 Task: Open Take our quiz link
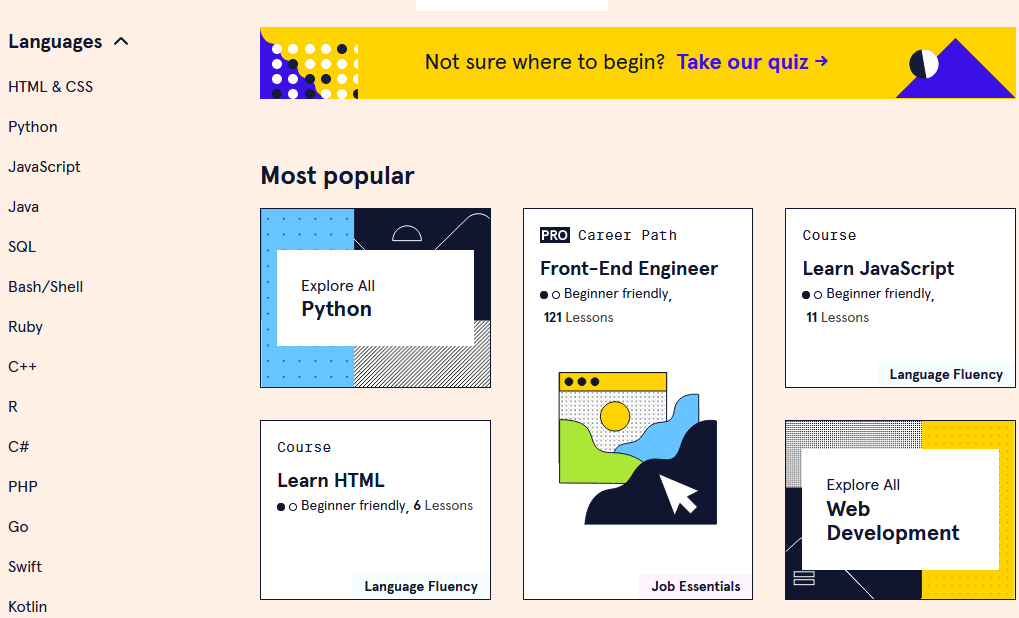(745, 62)
